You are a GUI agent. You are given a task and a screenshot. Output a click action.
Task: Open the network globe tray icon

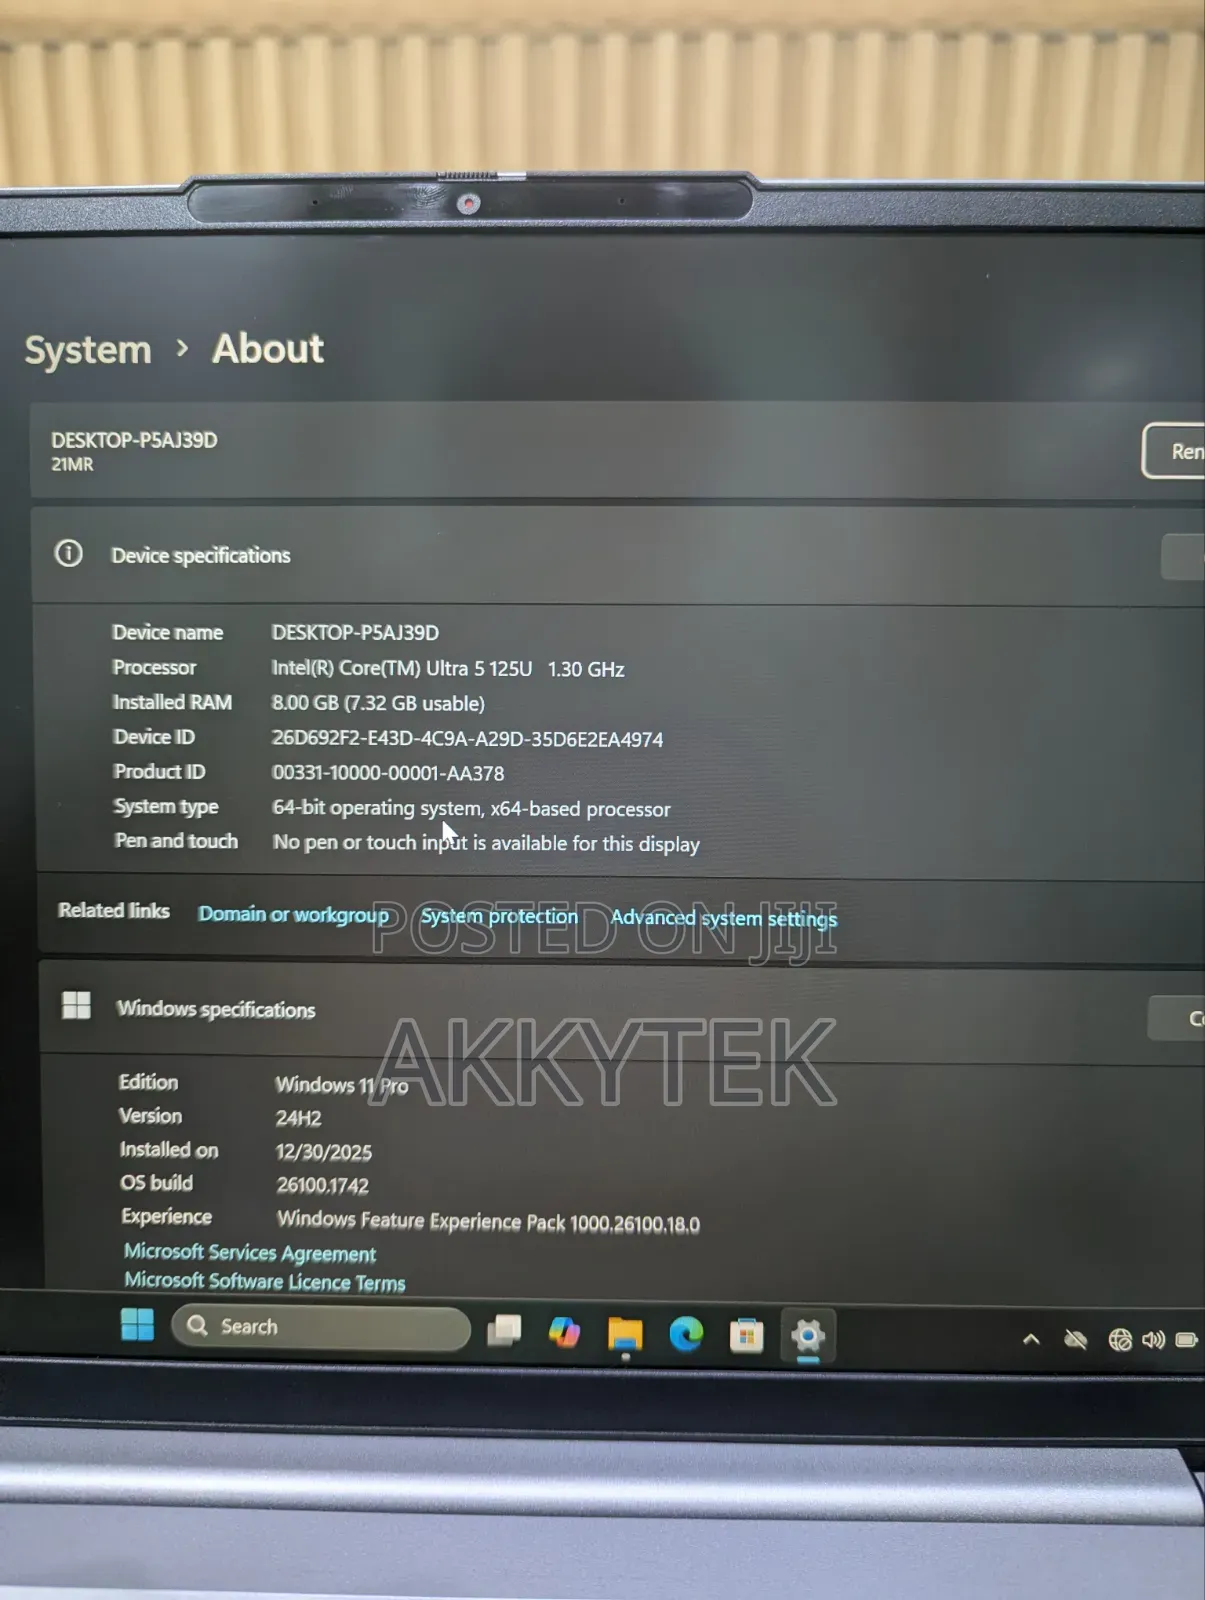pos(1120,1340)
